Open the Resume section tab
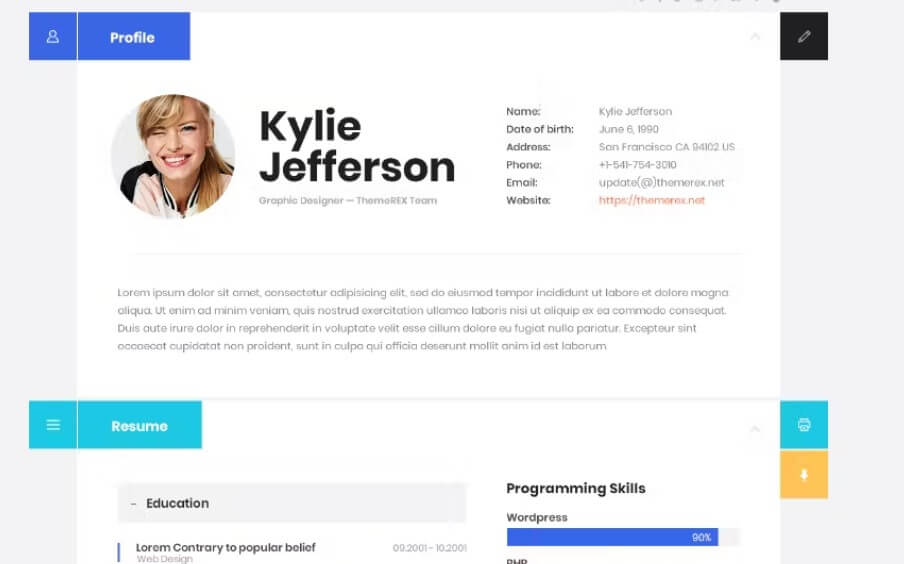Screen dimensions: 904x564 click(140, 425)
